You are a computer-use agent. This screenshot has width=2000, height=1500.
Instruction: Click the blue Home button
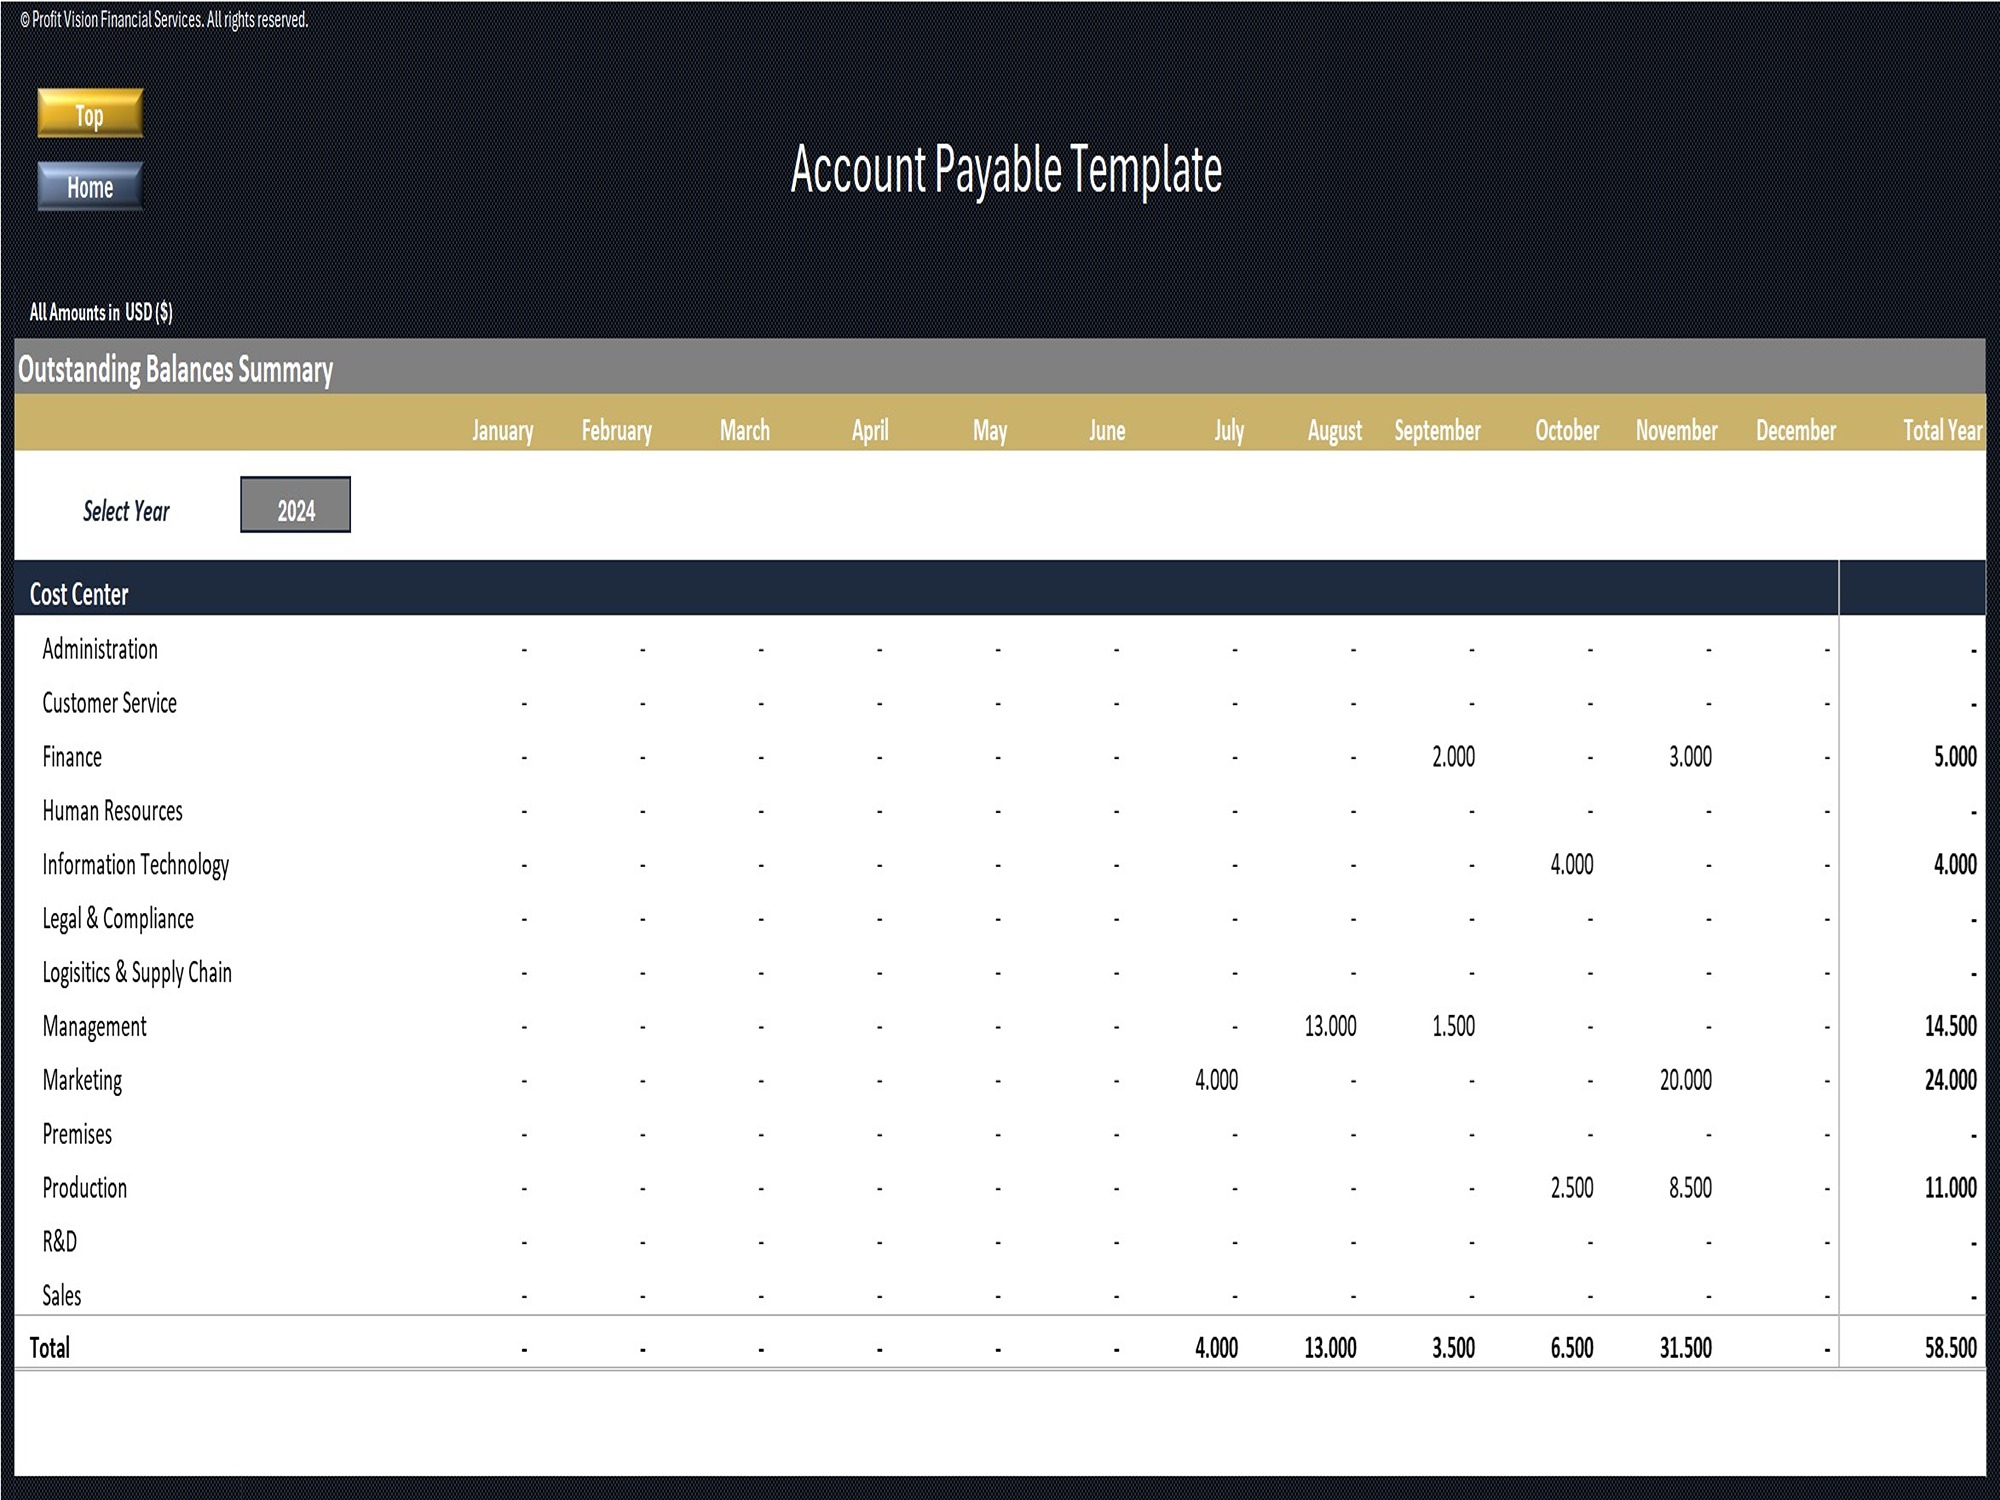point(90,187)
